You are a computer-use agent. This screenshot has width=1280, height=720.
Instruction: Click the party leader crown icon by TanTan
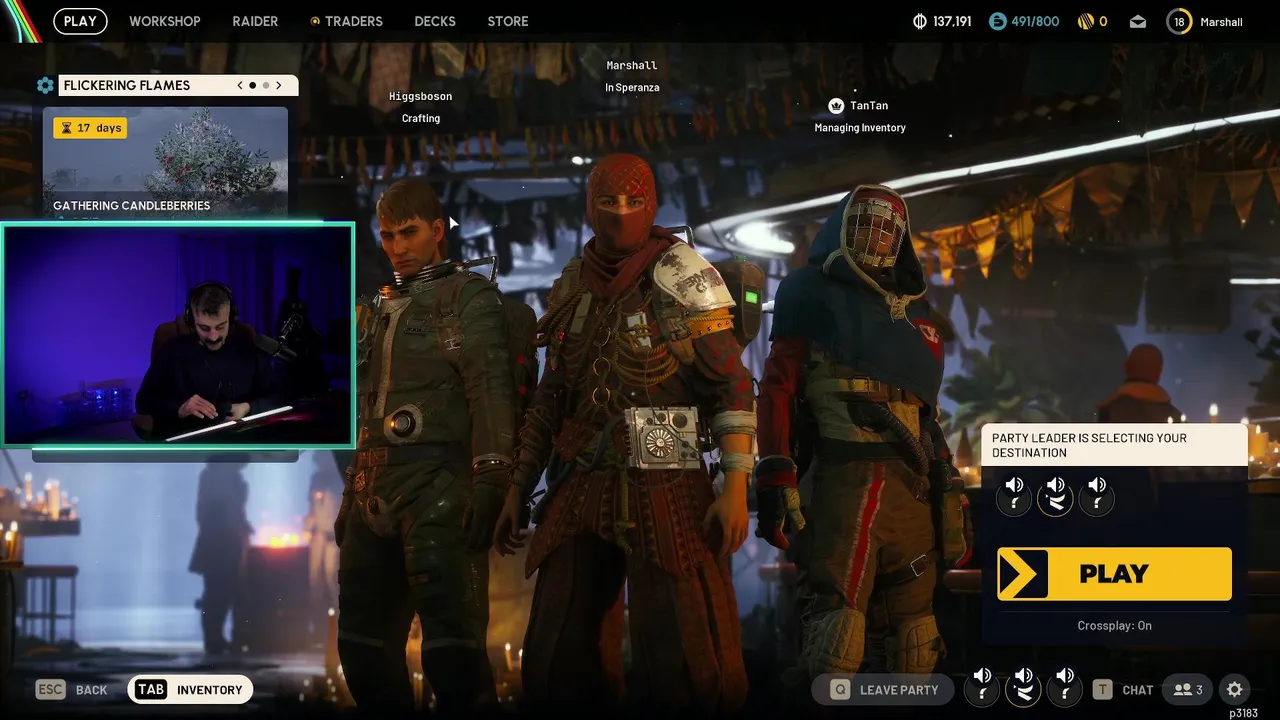[836, 105]
